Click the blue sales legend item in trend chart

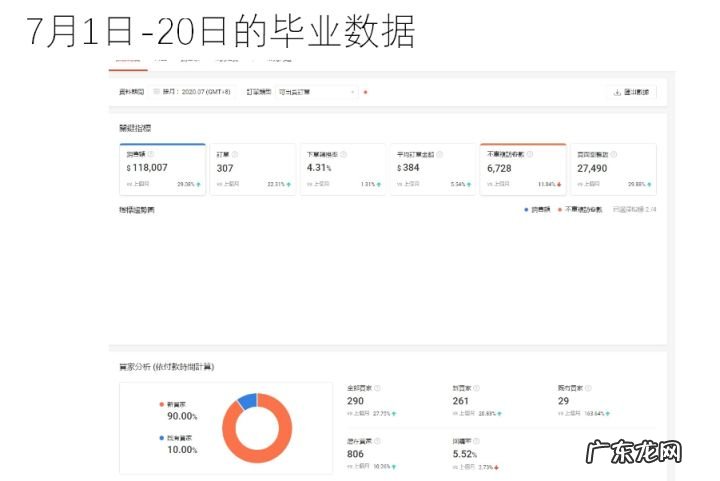(537, 209)
